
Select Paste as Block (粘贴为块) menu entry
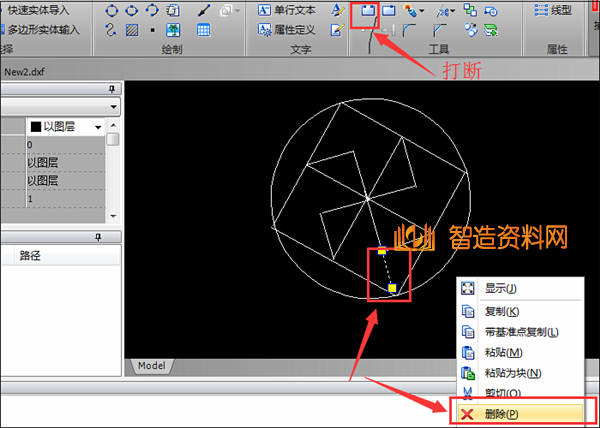click(512, 373)
